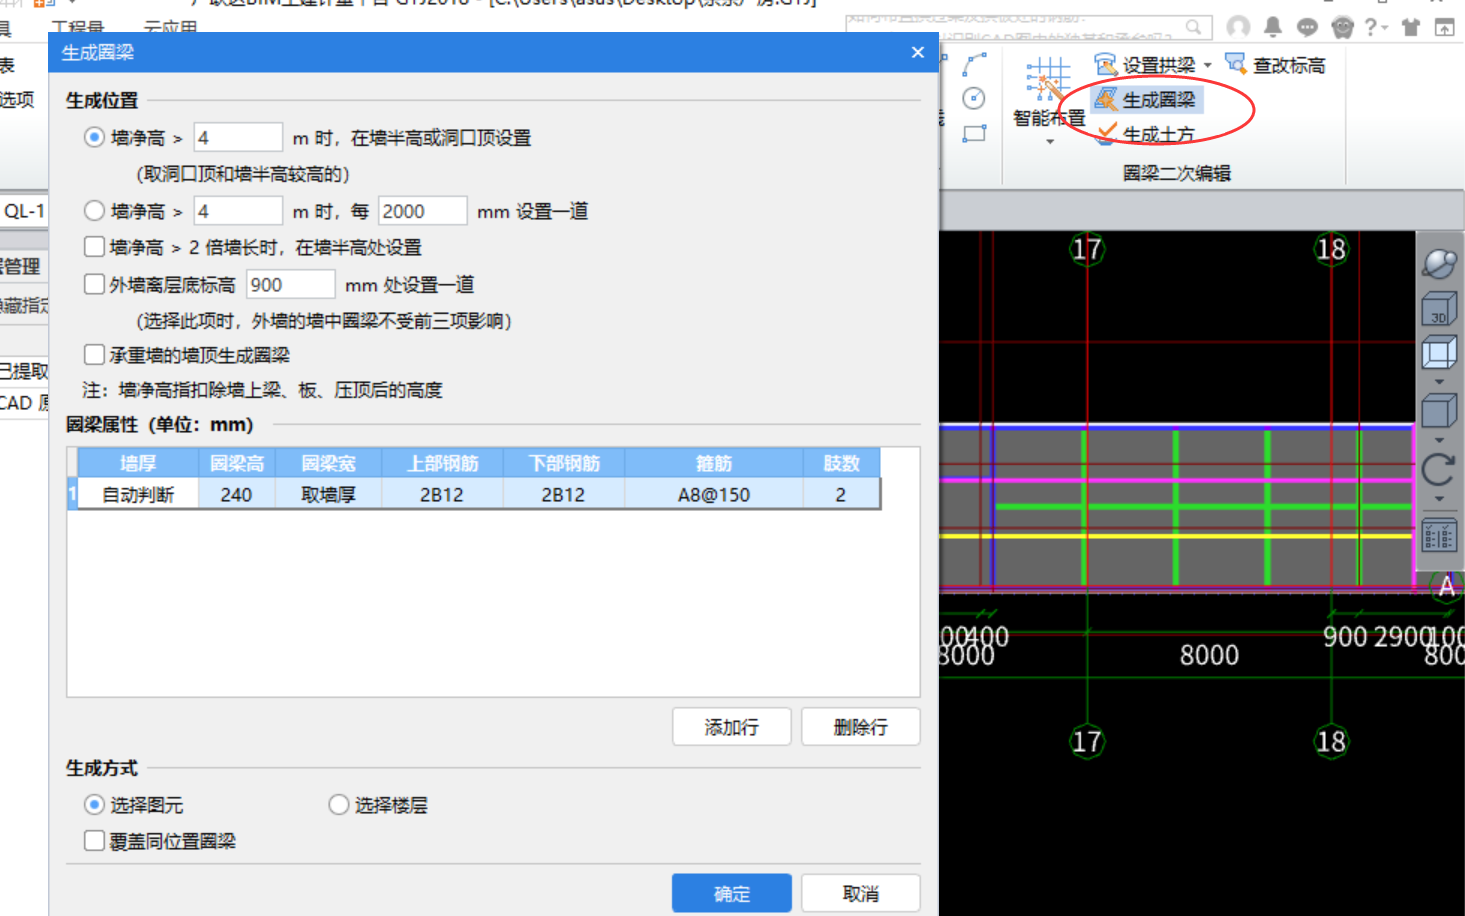Expand solid box dropdown arrow
The height and width of the screenshot is (916, 1465).
(1439, 440)
